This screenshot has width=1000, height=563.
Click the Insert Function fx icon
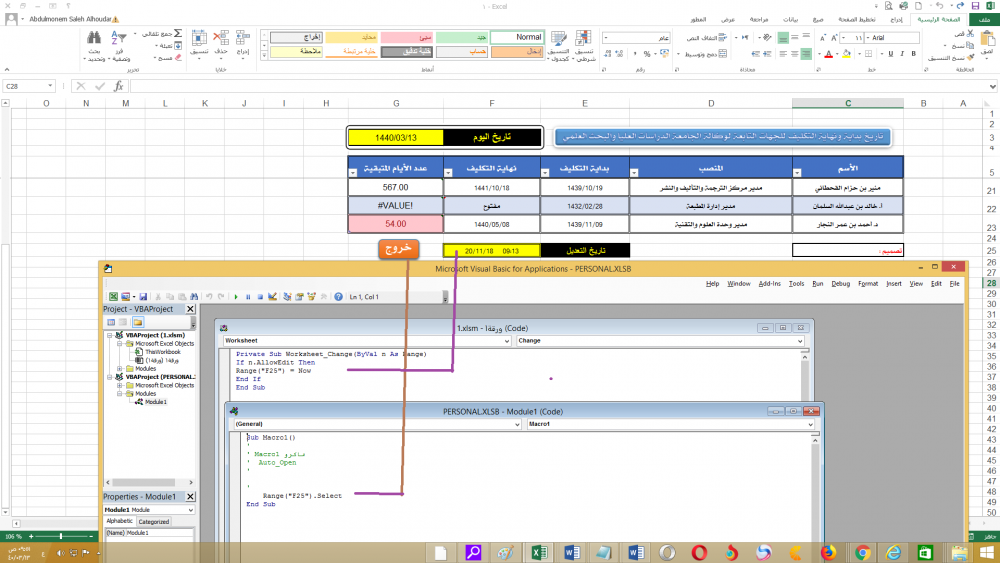tap(119, 86)
